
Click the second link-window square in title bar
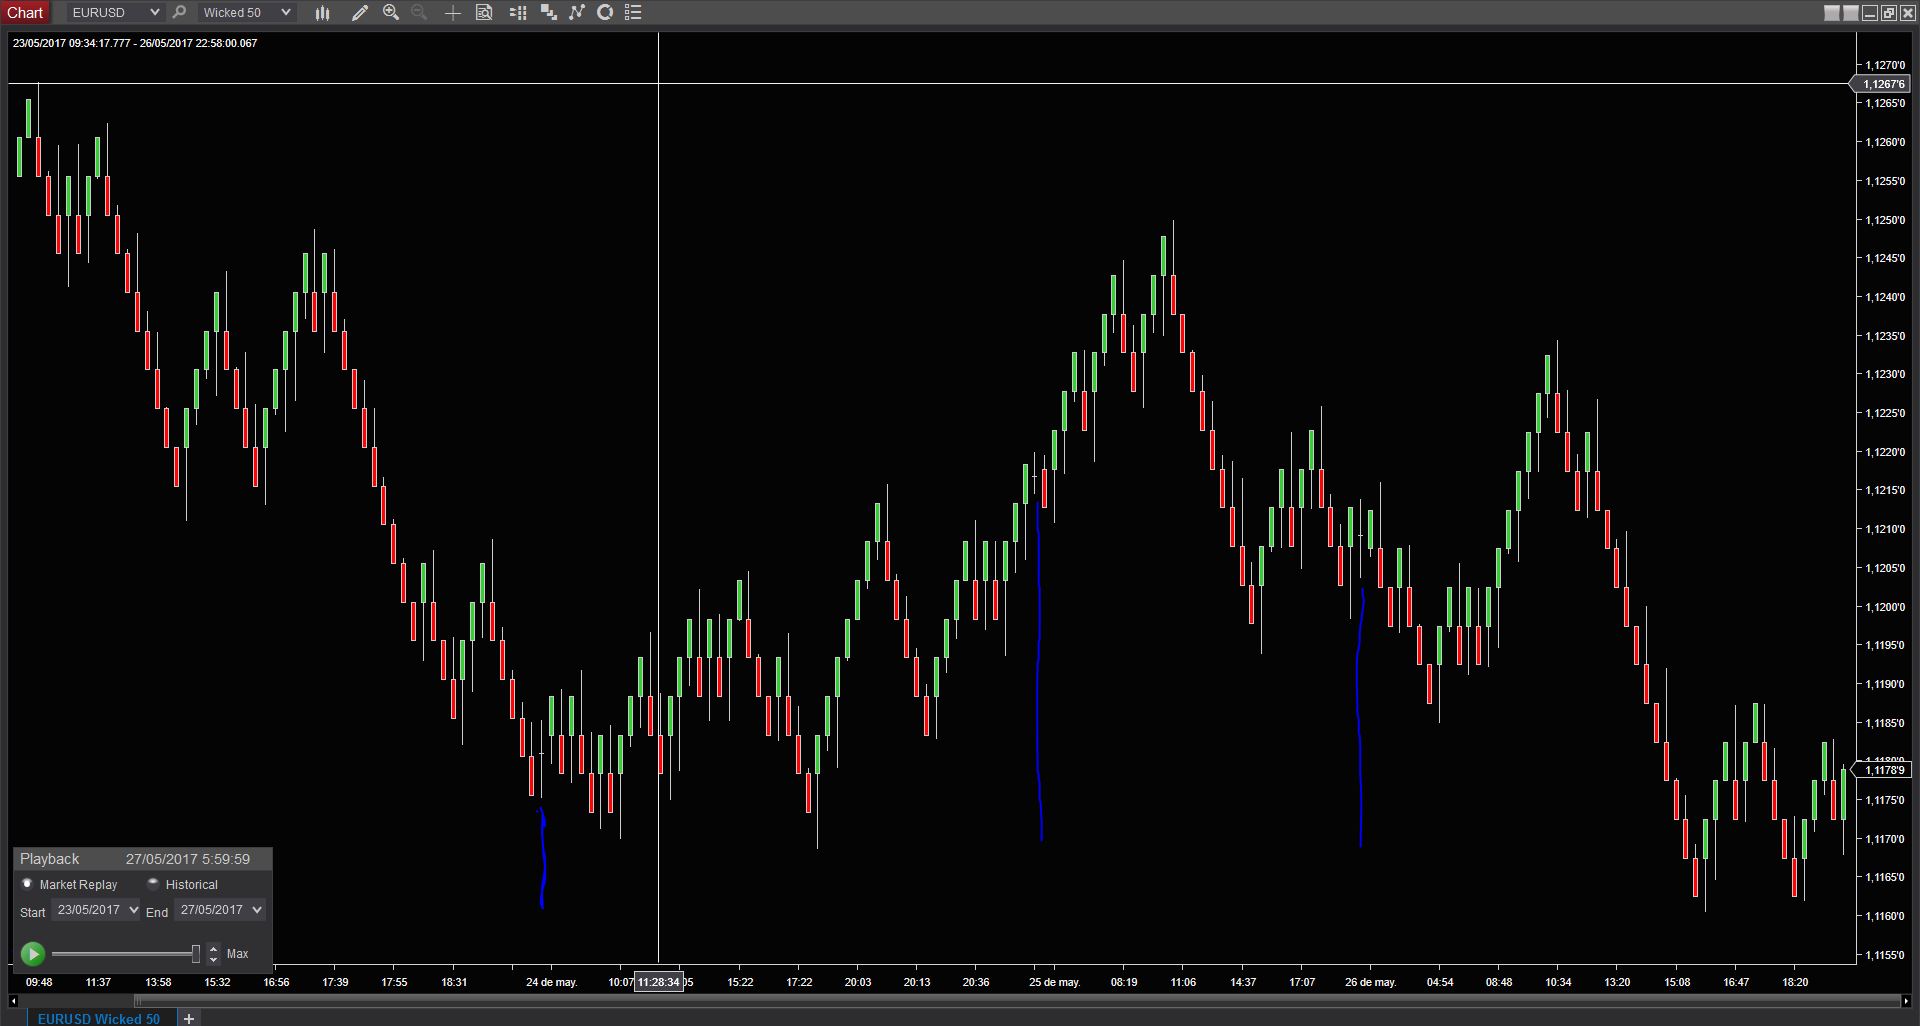tap(1851, 13)
